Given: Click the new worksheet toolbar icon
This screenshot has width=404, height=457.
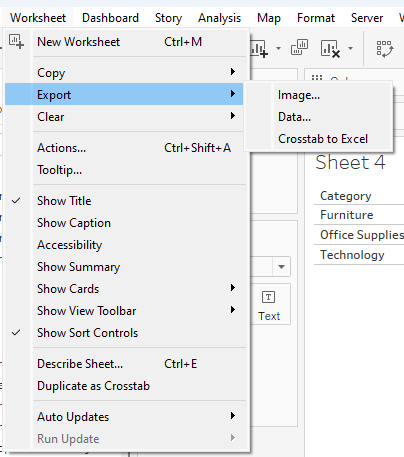Looking at the screenshot, I should point(259,49).
